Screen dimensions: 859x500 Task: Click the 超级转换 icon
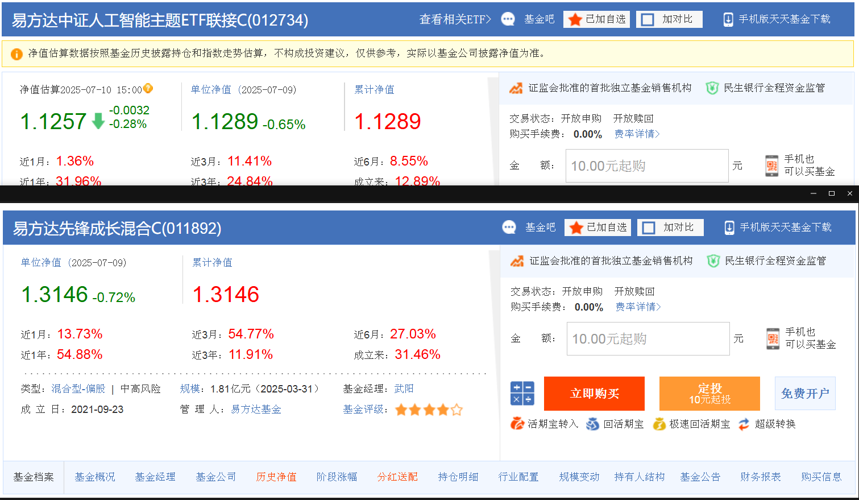tap(744, 424)
